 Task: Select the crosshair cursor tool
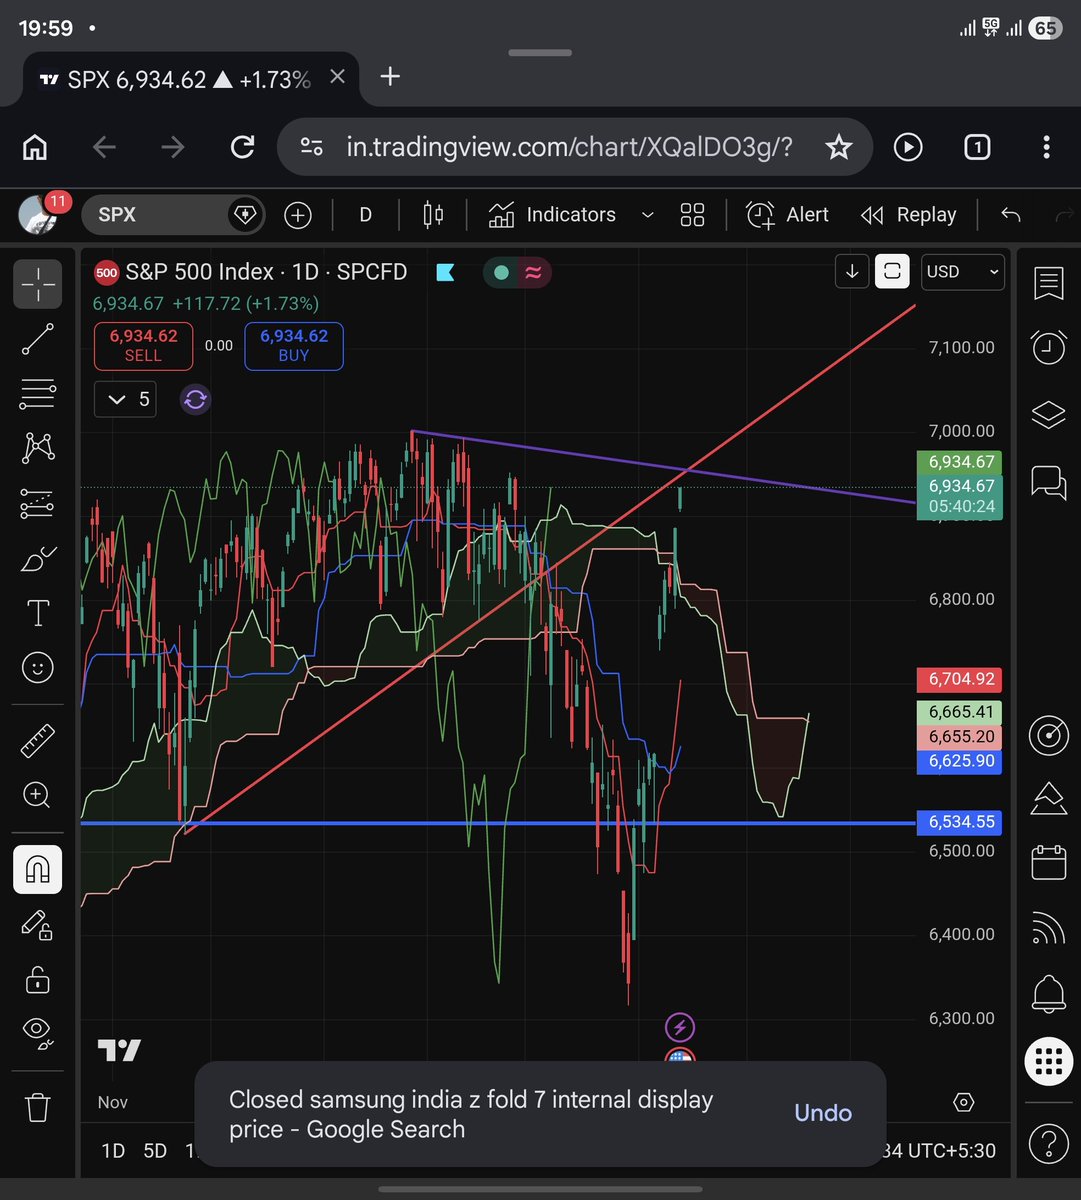[37, 283]
